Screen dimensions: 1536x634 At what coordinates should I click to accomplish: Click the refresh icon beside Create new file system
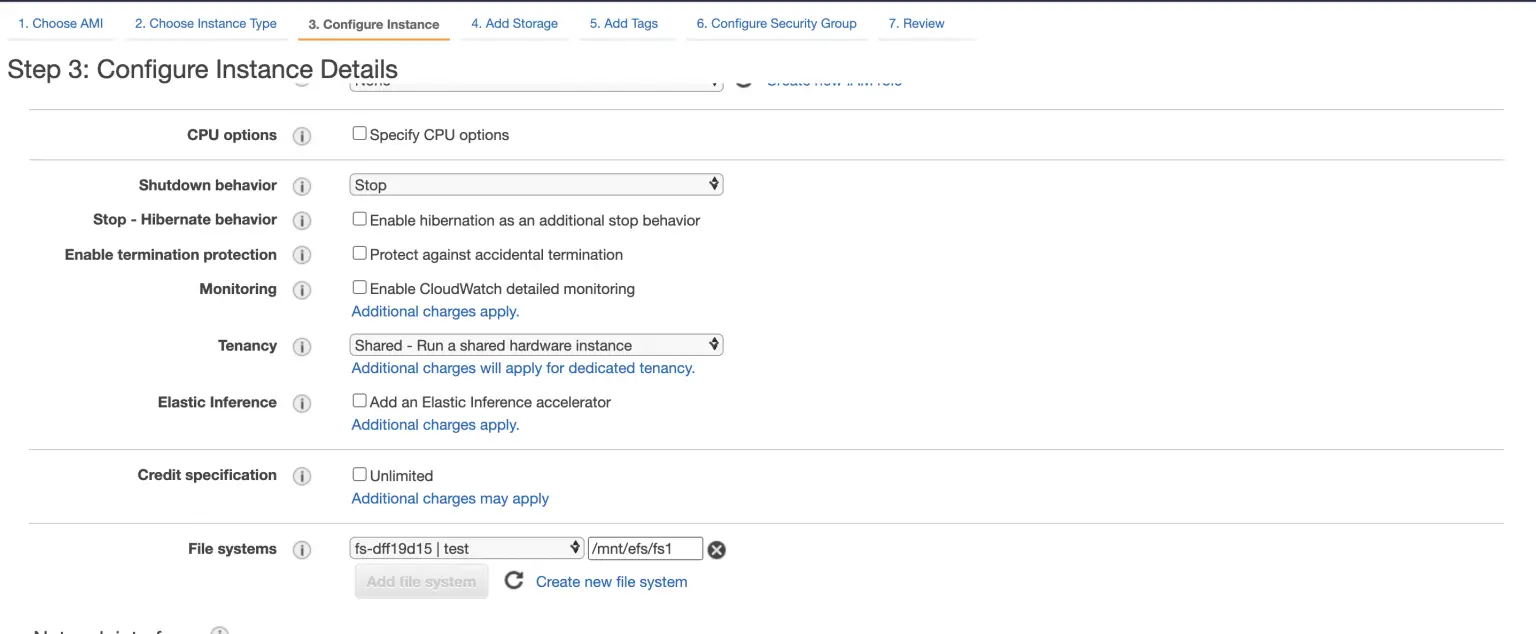tap(514, 580)
